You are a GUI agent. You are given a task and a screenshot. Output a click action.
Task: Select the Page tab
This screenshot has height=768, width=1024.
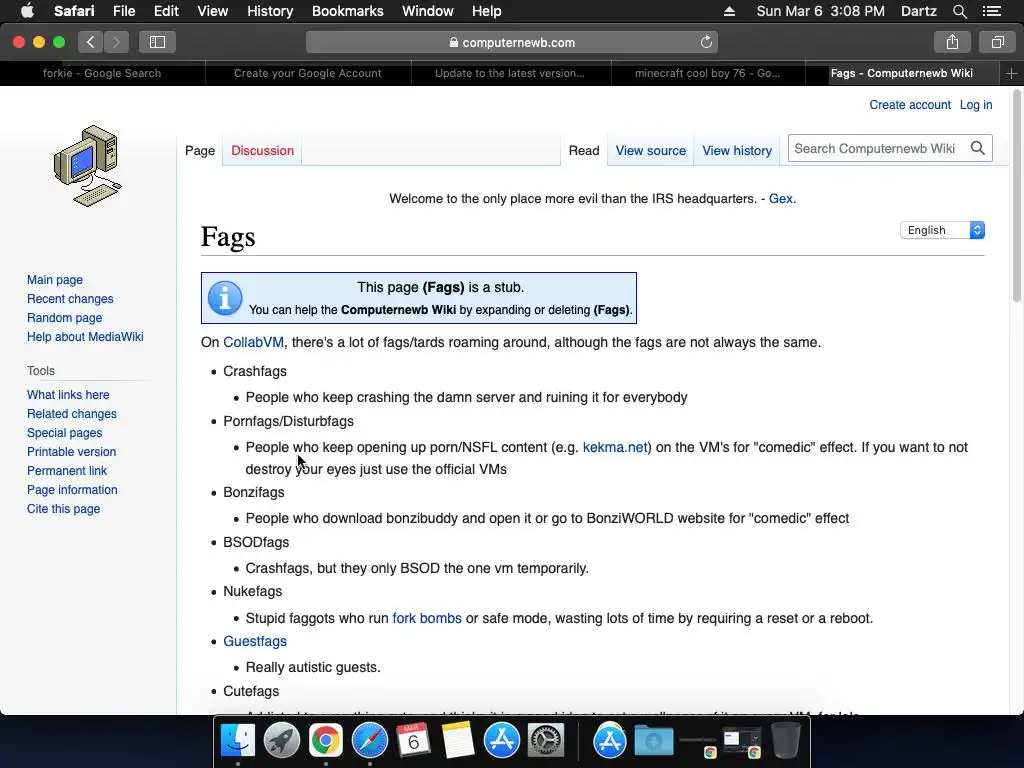200,151
